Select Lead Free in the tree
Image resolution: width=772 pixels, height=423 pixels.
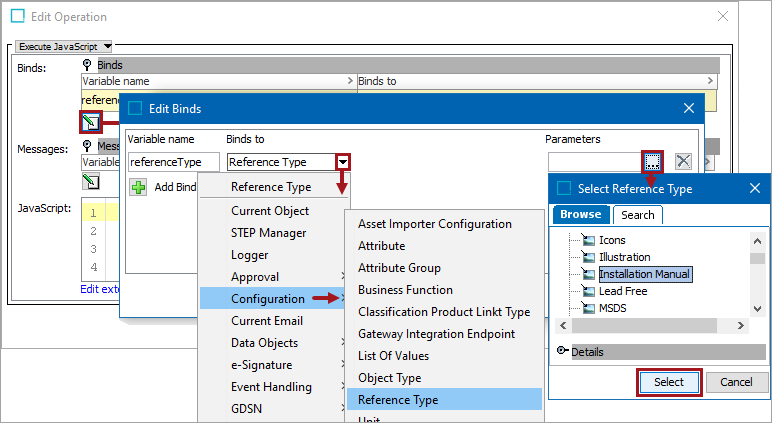623,291
